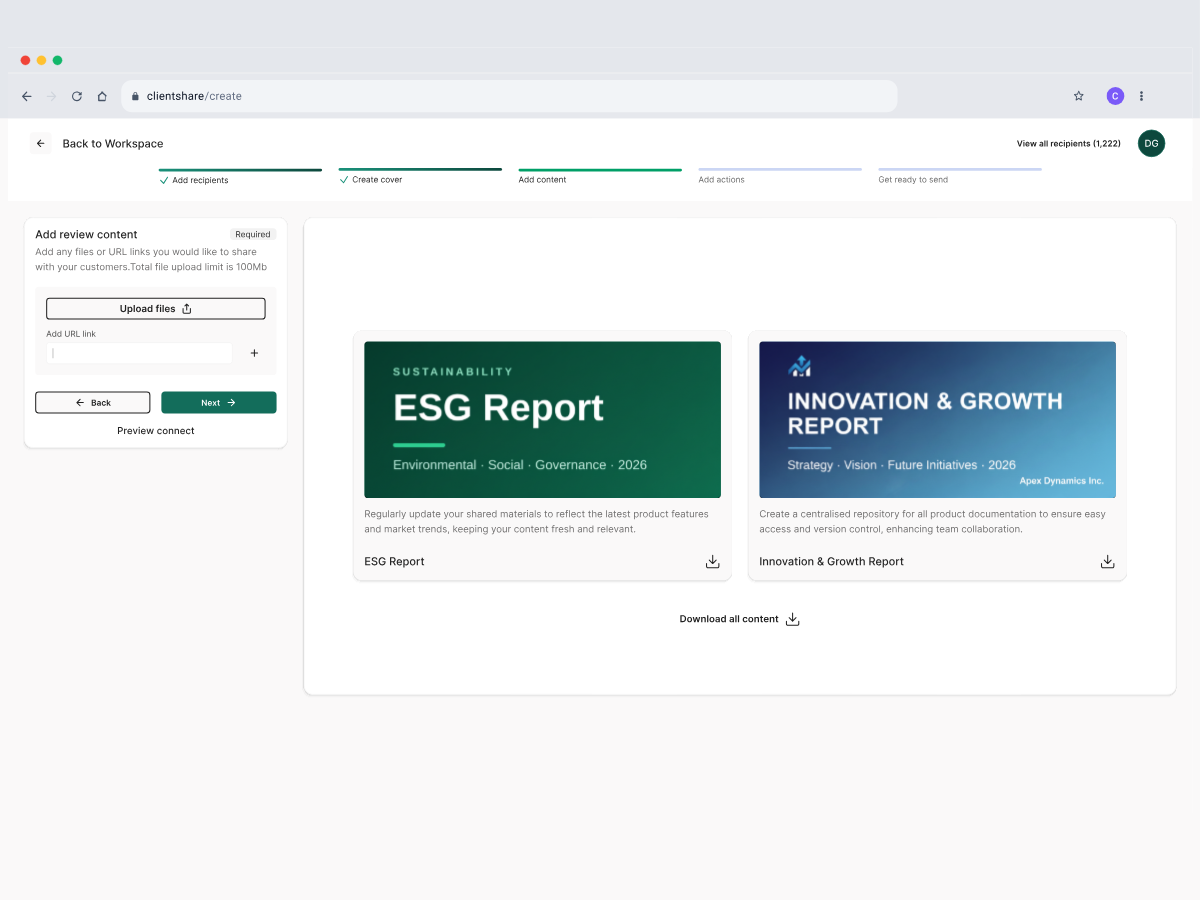Click the ESG Report title under the card
The height and width of the screenshot is (900, 1200).
tap(394, 562)
